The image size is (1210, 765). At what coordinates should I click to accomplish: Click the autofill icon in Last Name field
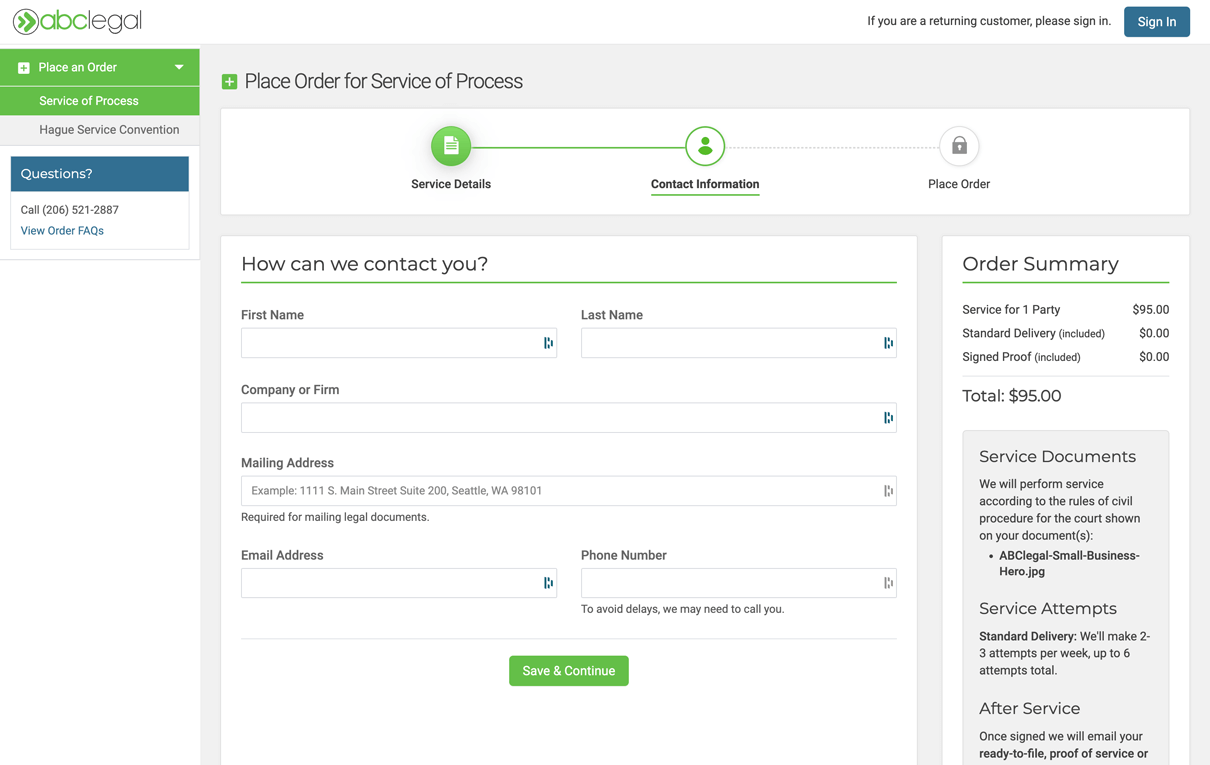point(888,343)
